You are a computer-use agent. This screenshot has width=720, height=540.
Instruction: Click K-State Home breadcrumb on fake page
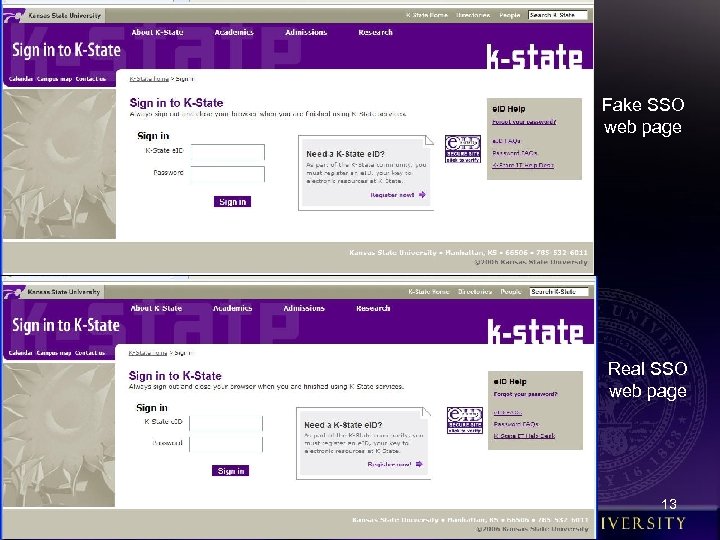149,79
